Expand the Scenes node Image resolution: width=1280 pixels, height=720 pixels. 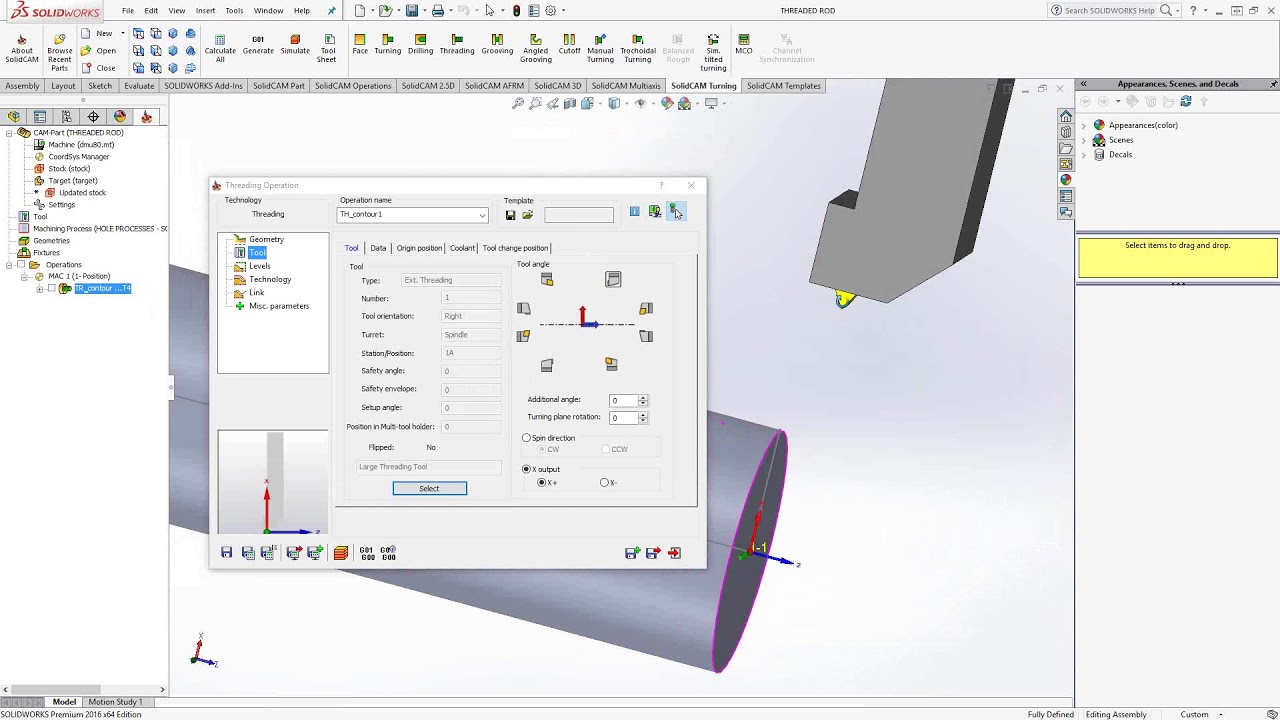tap(1084, 140)
